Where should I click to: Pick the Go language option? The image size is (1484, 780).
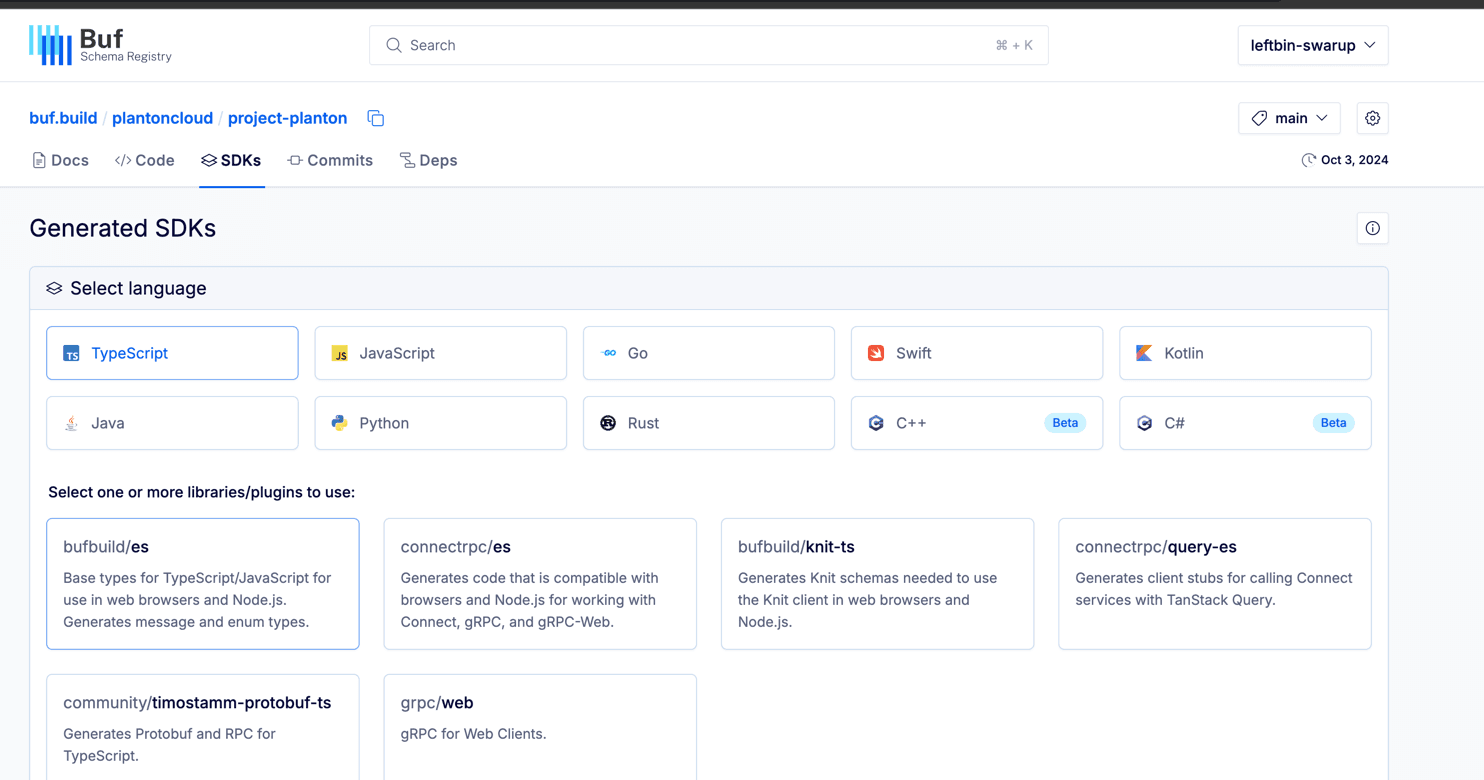709,353
